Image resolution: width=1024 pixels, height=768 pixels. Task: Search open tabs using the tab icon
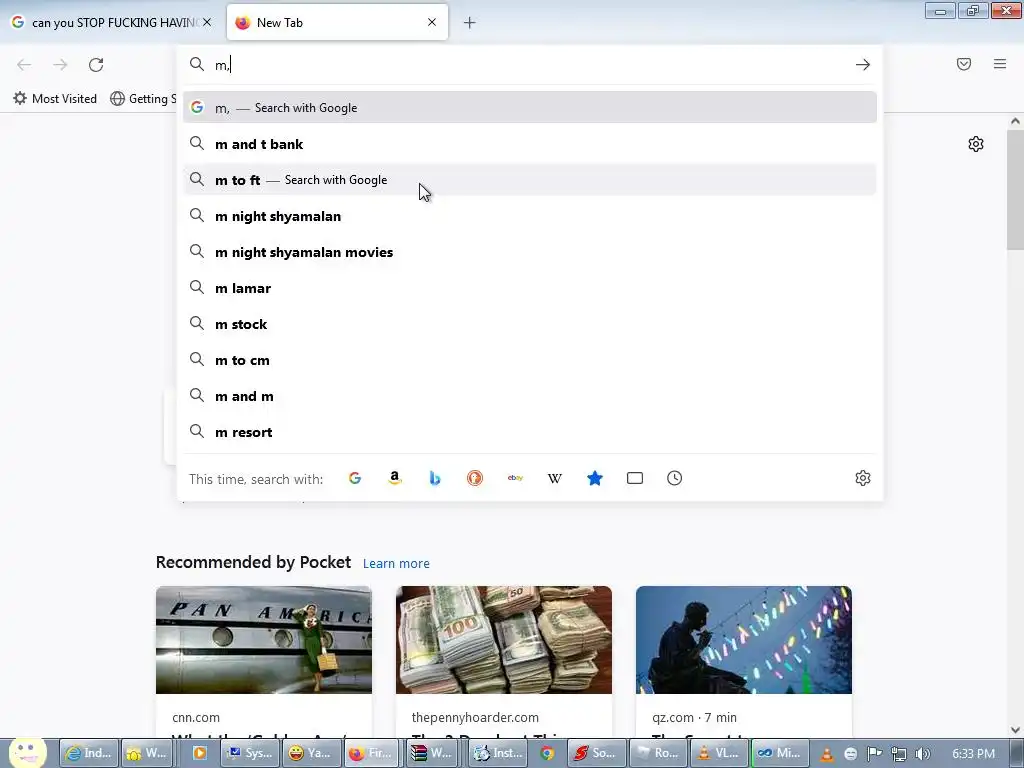635,478
